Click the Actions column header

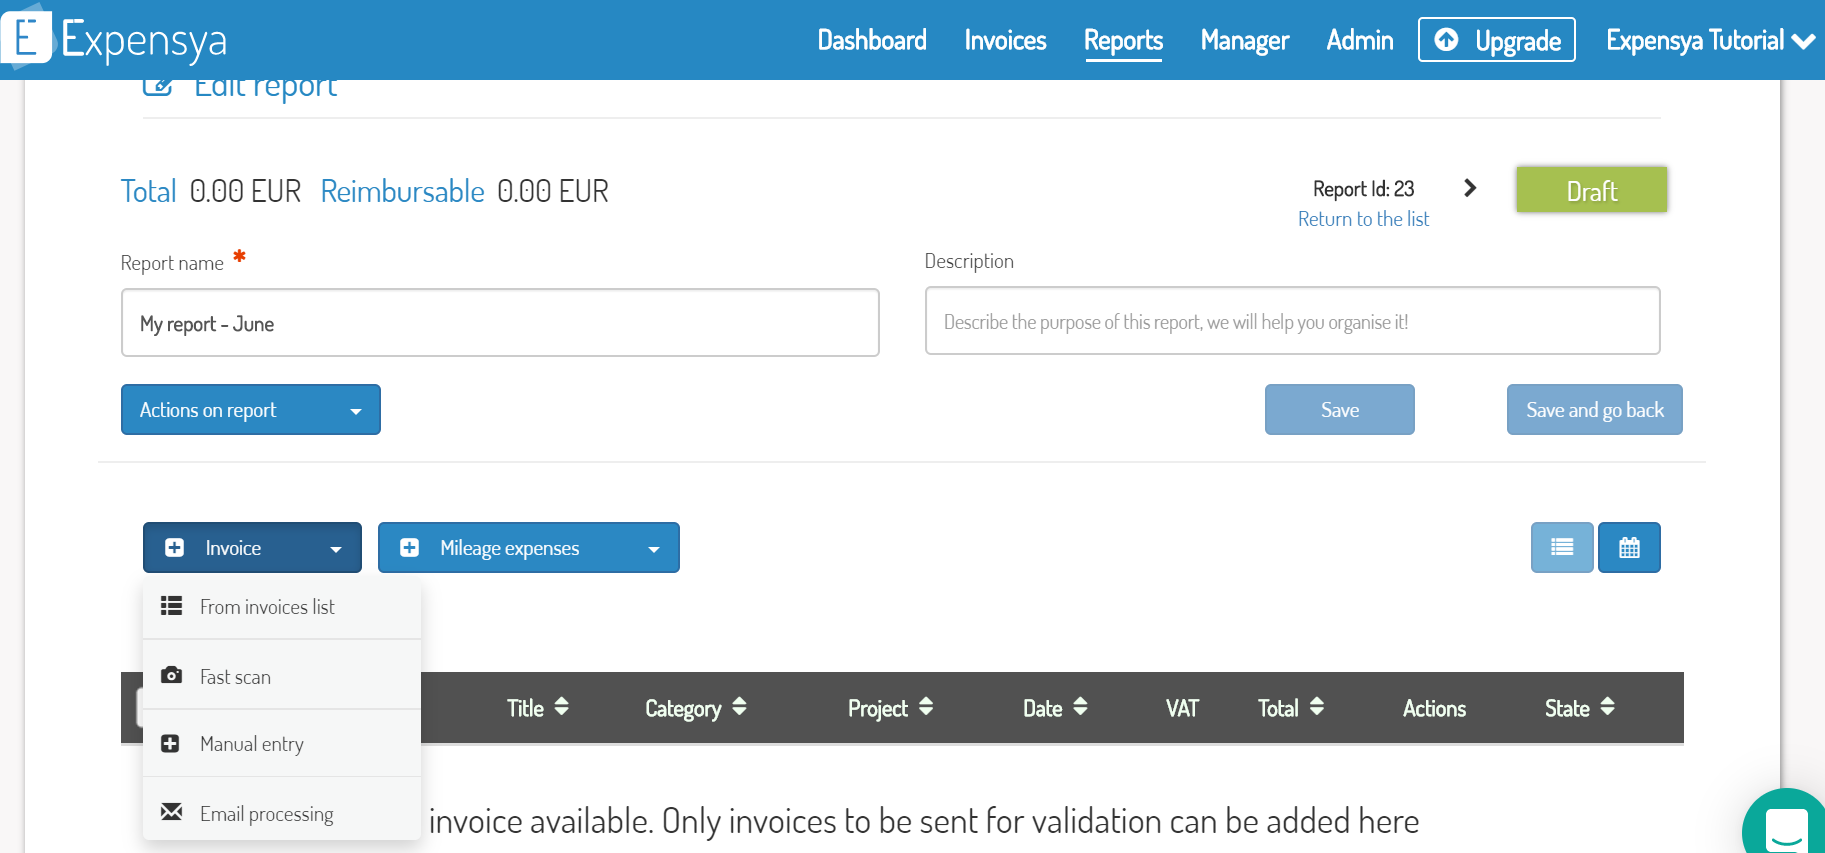(x=1434, y=708)
